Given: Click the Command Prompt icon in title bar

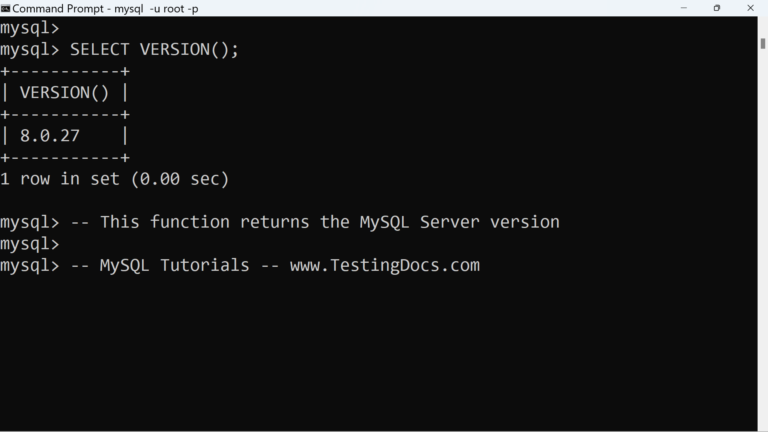Looking at the screenshot, I should (x=6, y=8).
